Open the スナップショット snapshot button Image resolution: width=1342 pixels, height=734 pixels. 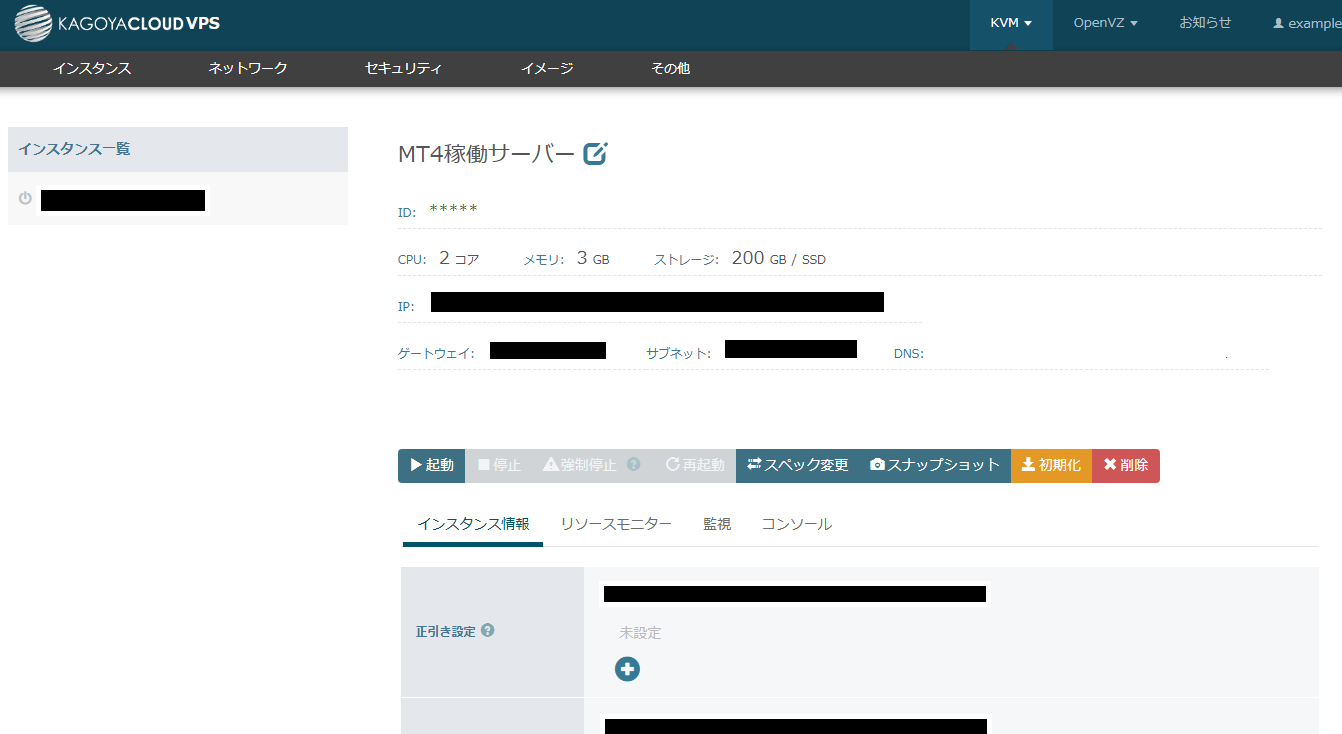coord(935,465)
